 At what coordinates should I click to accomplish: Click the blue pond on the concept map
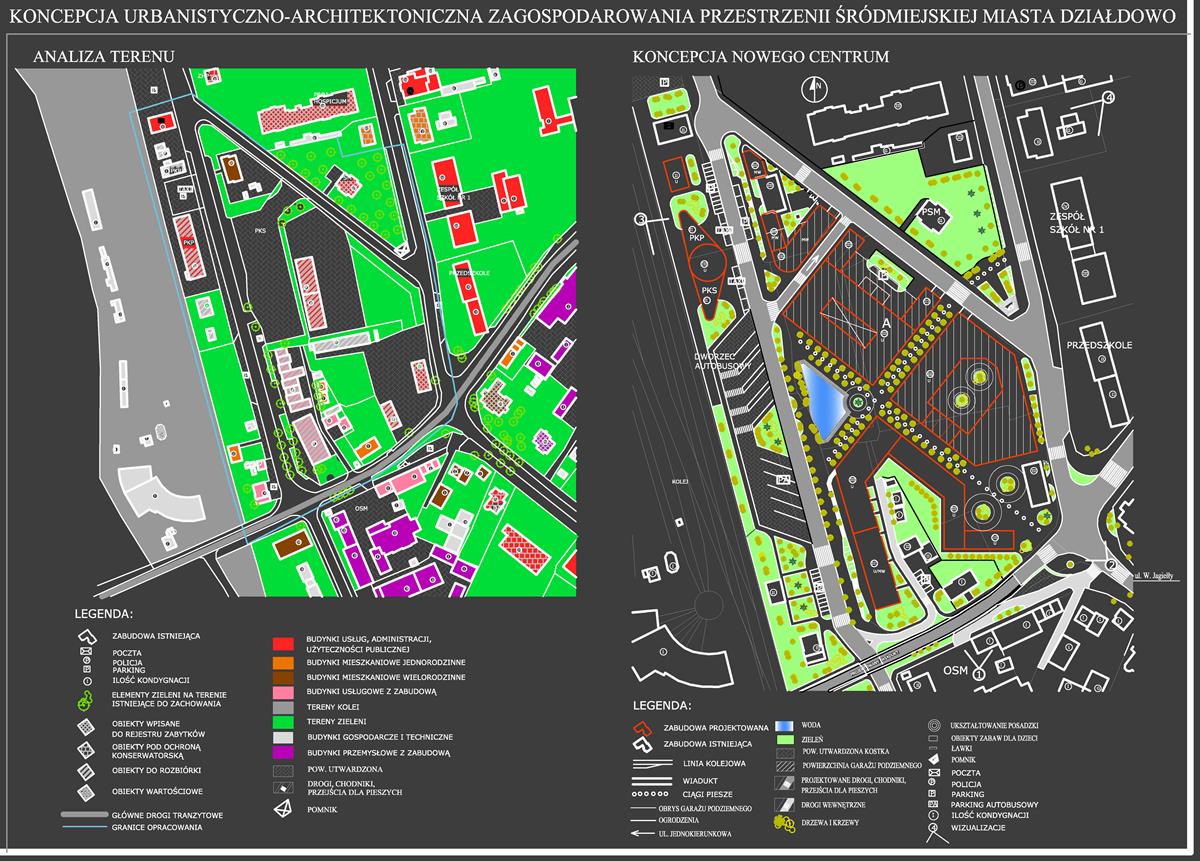821,402
